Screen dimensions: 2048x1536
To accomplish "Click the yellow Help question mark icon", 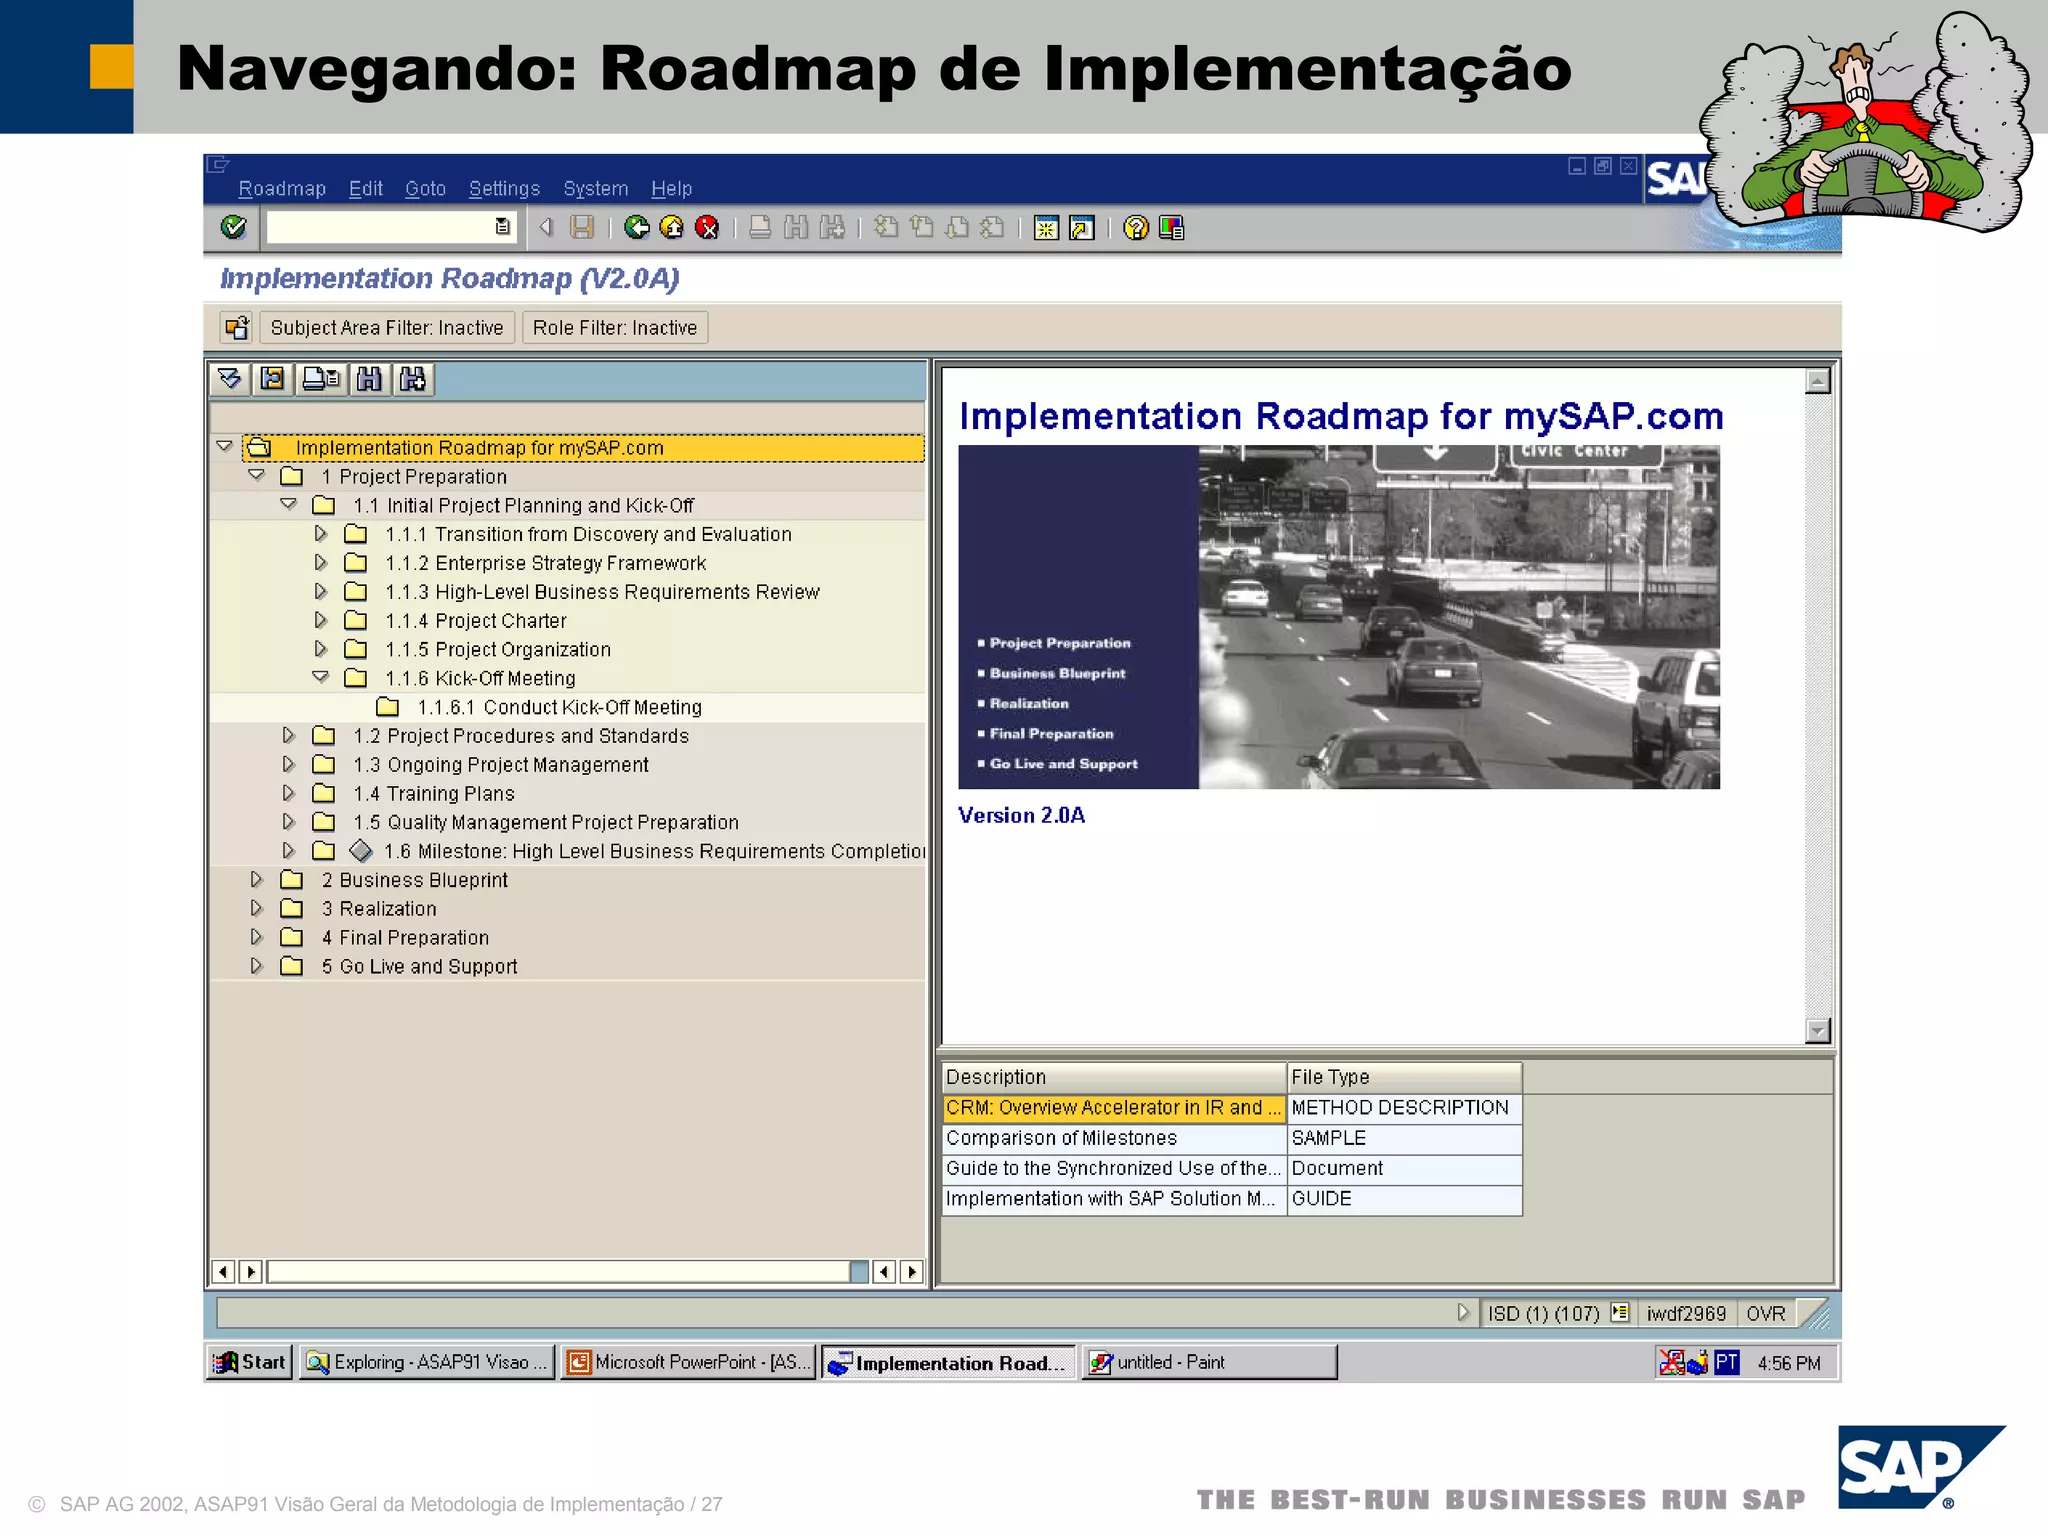I will click(1136, 228).
